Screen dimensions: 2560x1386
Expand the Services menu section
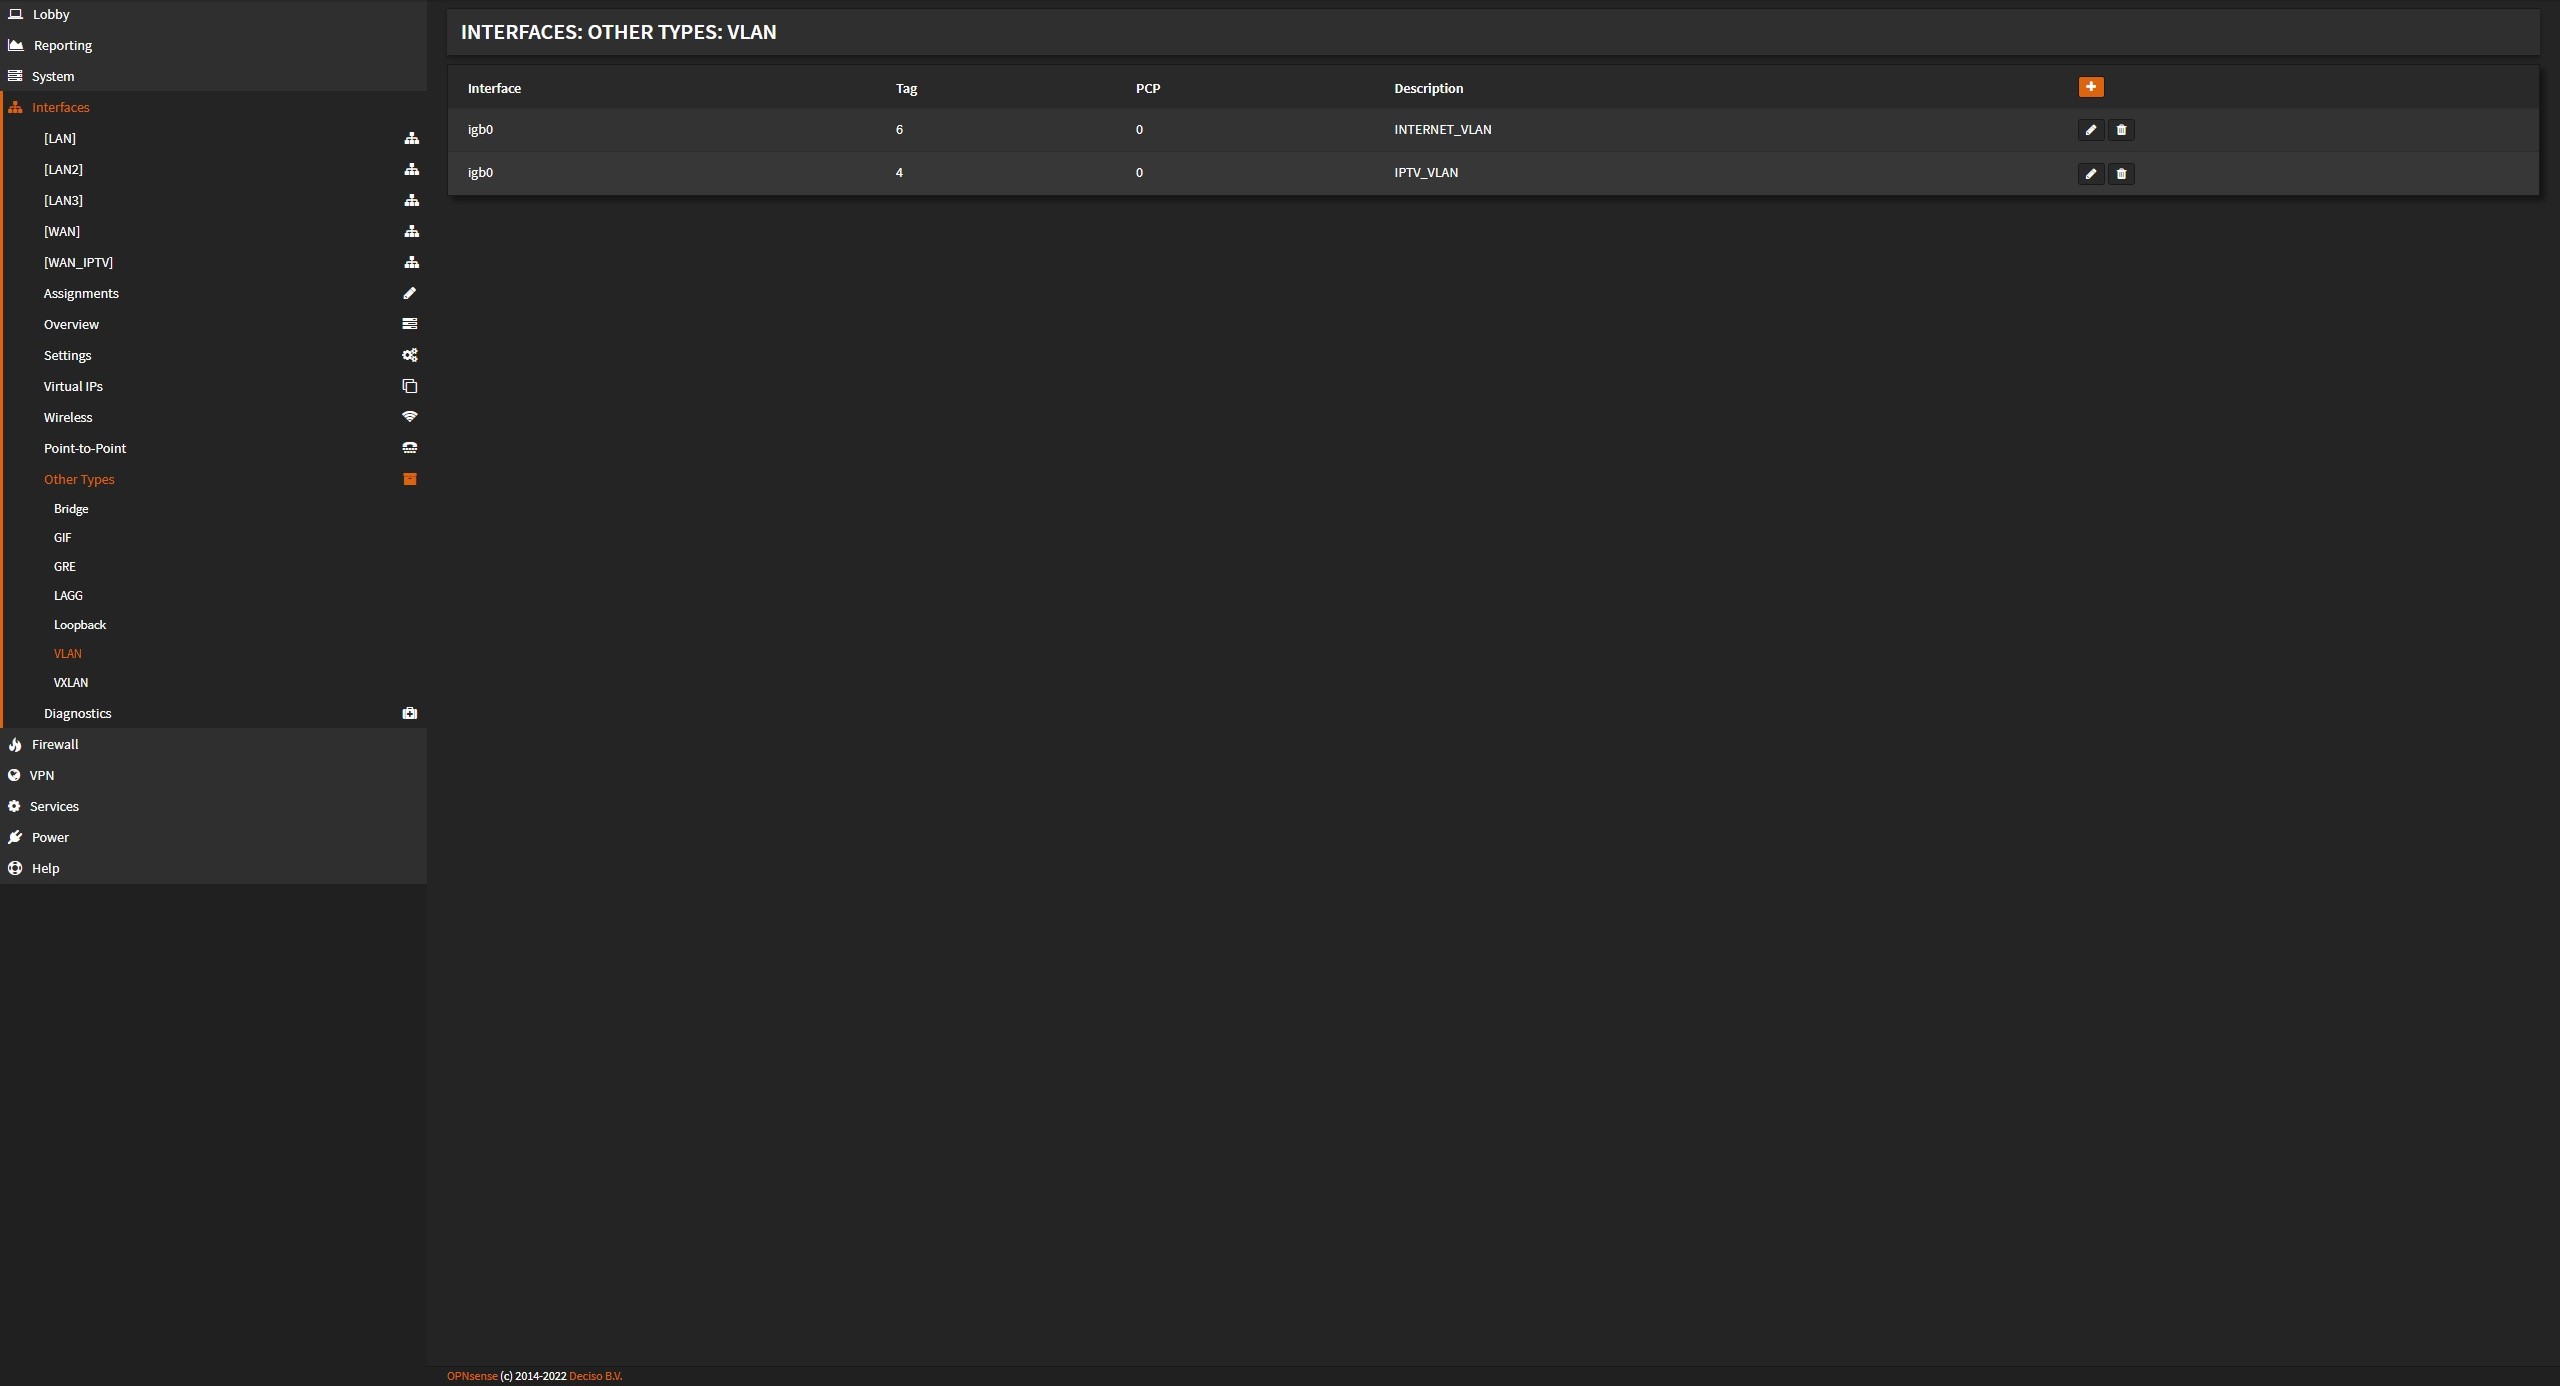tap(54, 806)
